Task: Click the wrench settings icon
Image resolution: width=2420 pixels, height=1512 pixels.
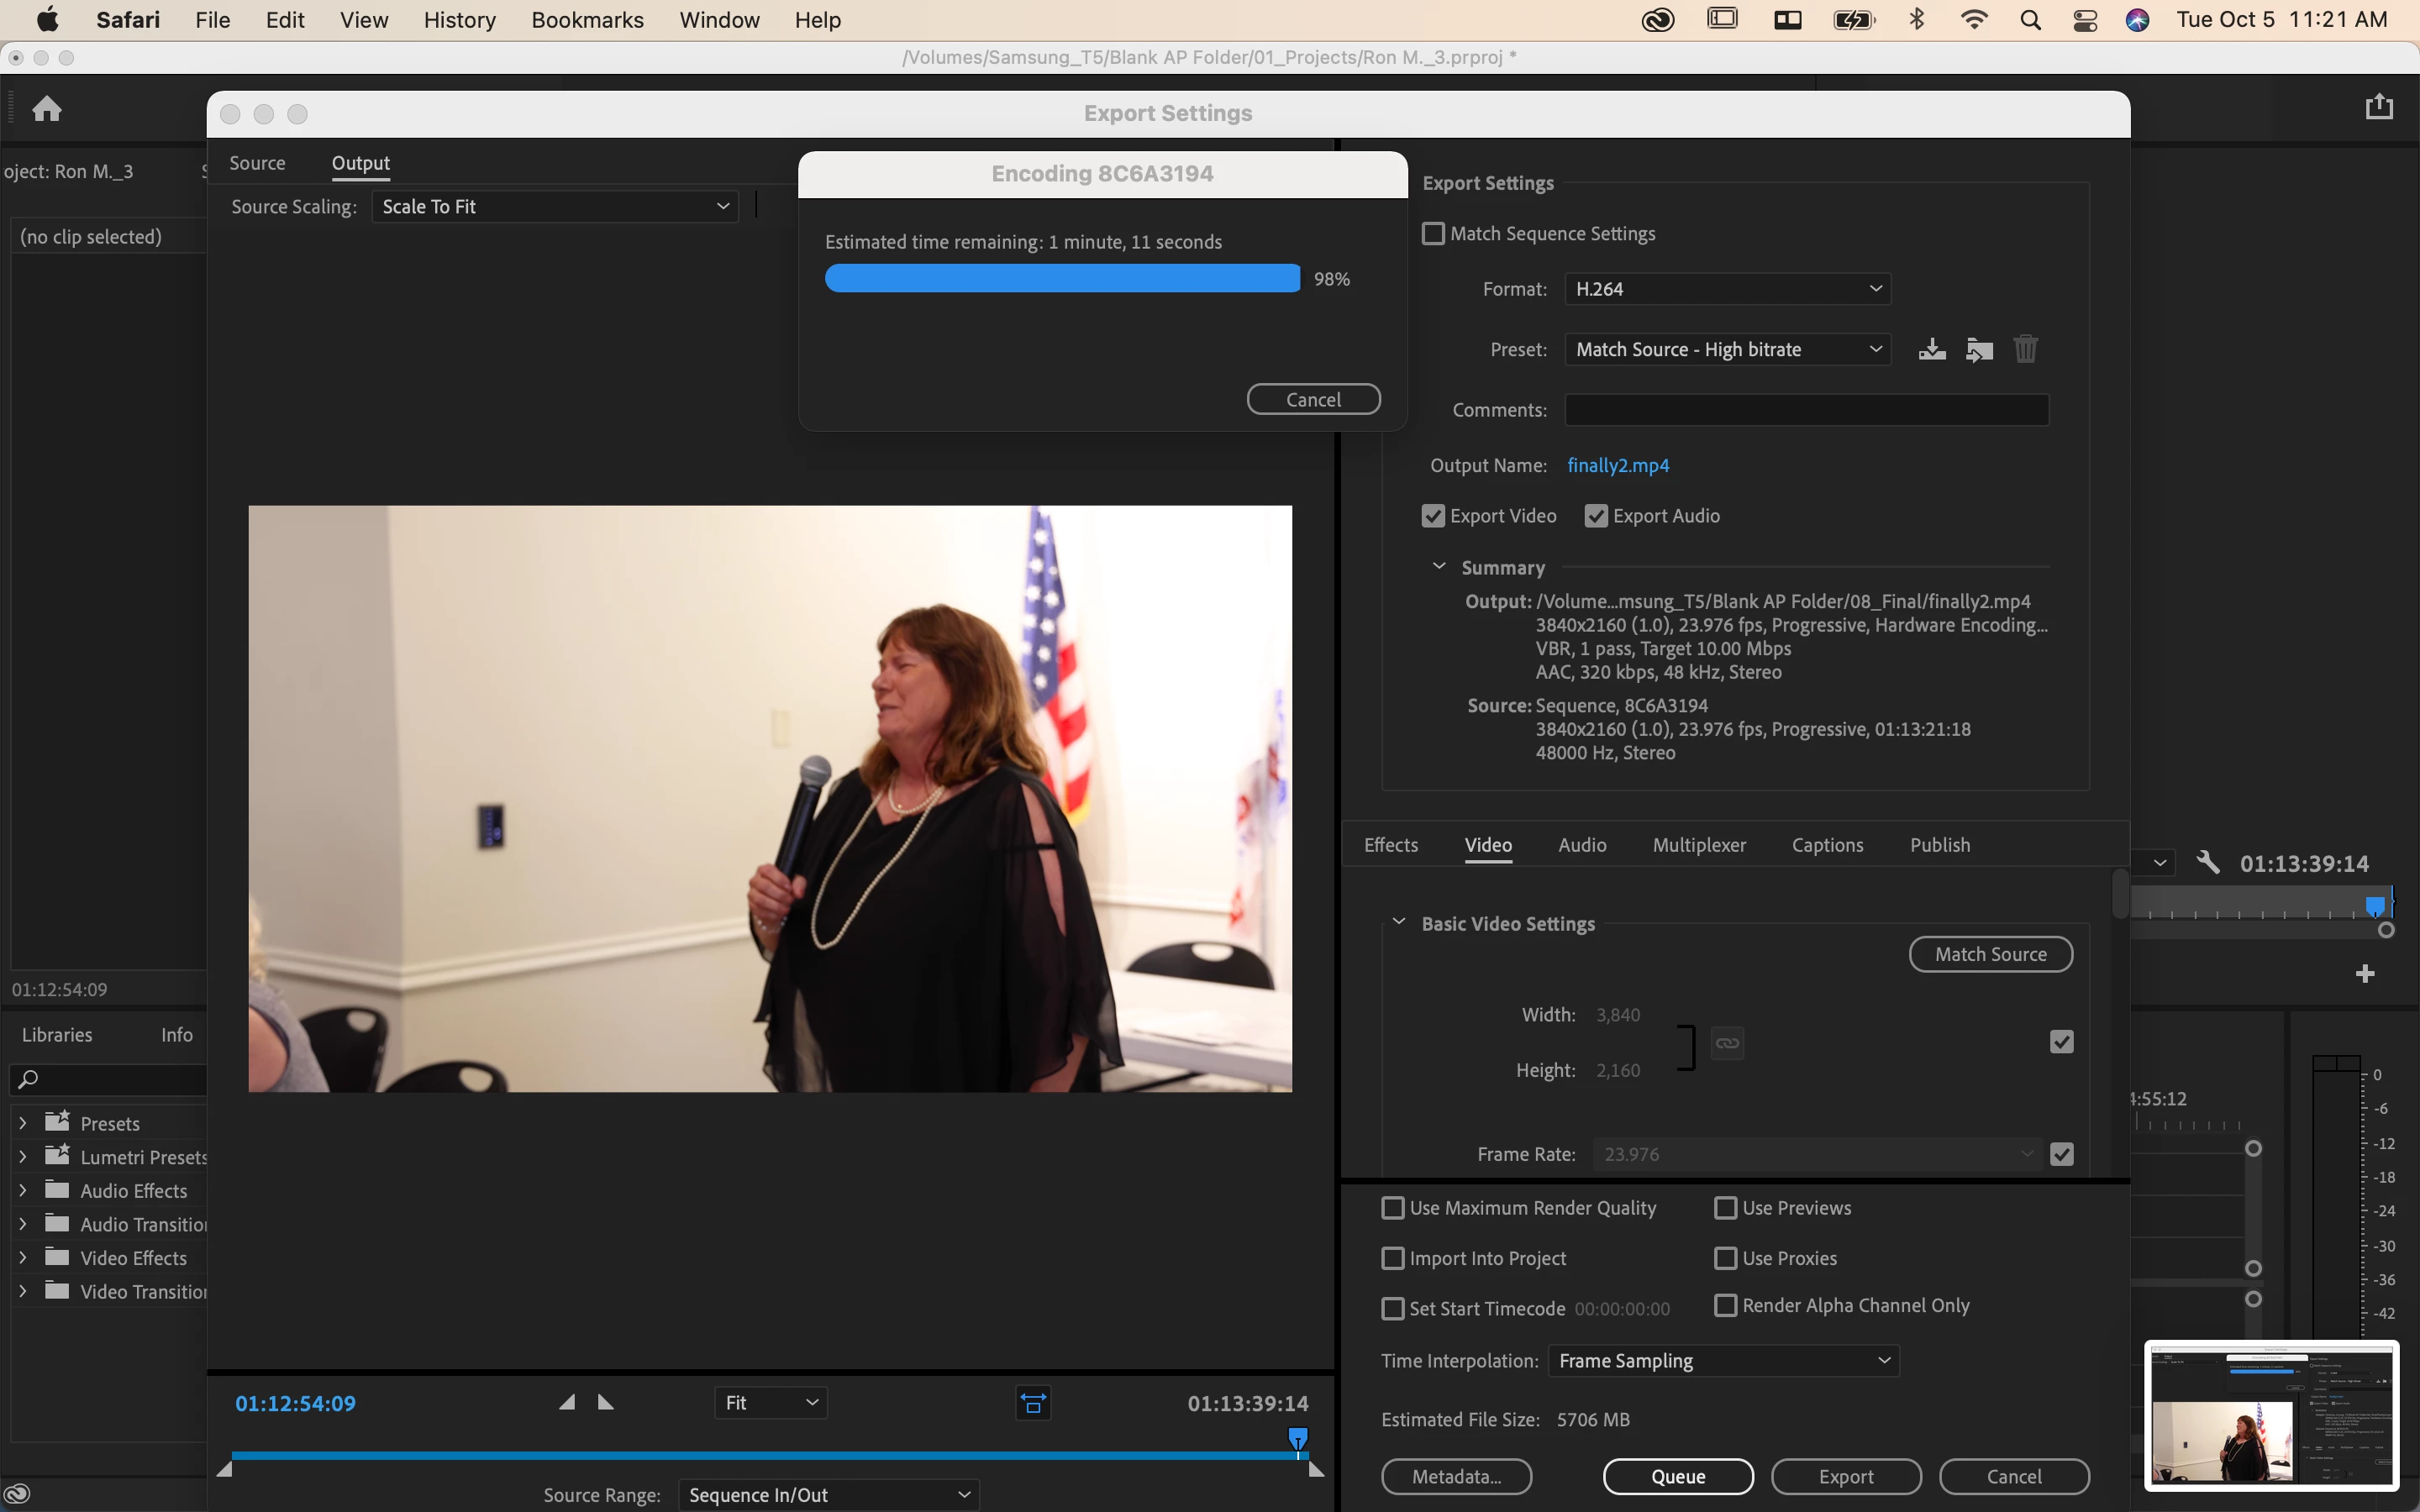Action: pyautogui.click(x=2208, y=862)
